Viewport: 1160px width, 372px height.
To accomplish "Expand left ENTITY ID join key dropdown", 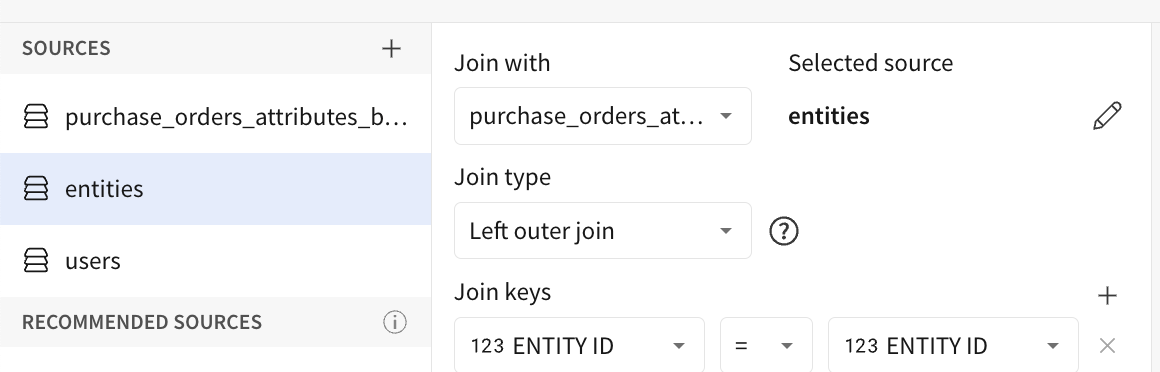I will click(x=579, y=345).
